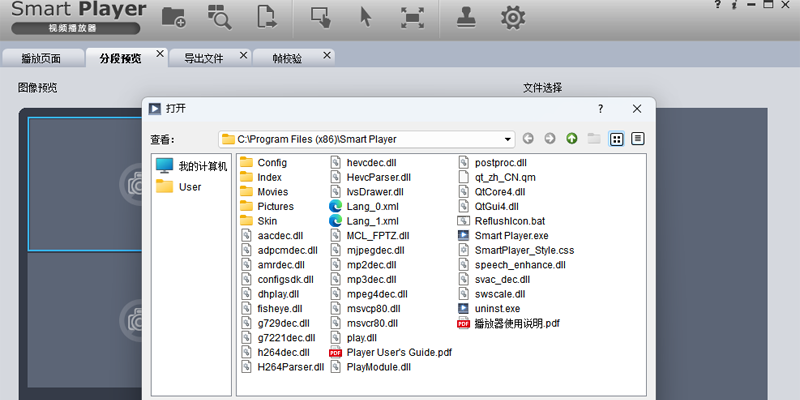Viewport: 800px width, 400px height.
Task: Select the ReflushIcon.bat file
Action: pyautogui.click(x=502, y=221)
